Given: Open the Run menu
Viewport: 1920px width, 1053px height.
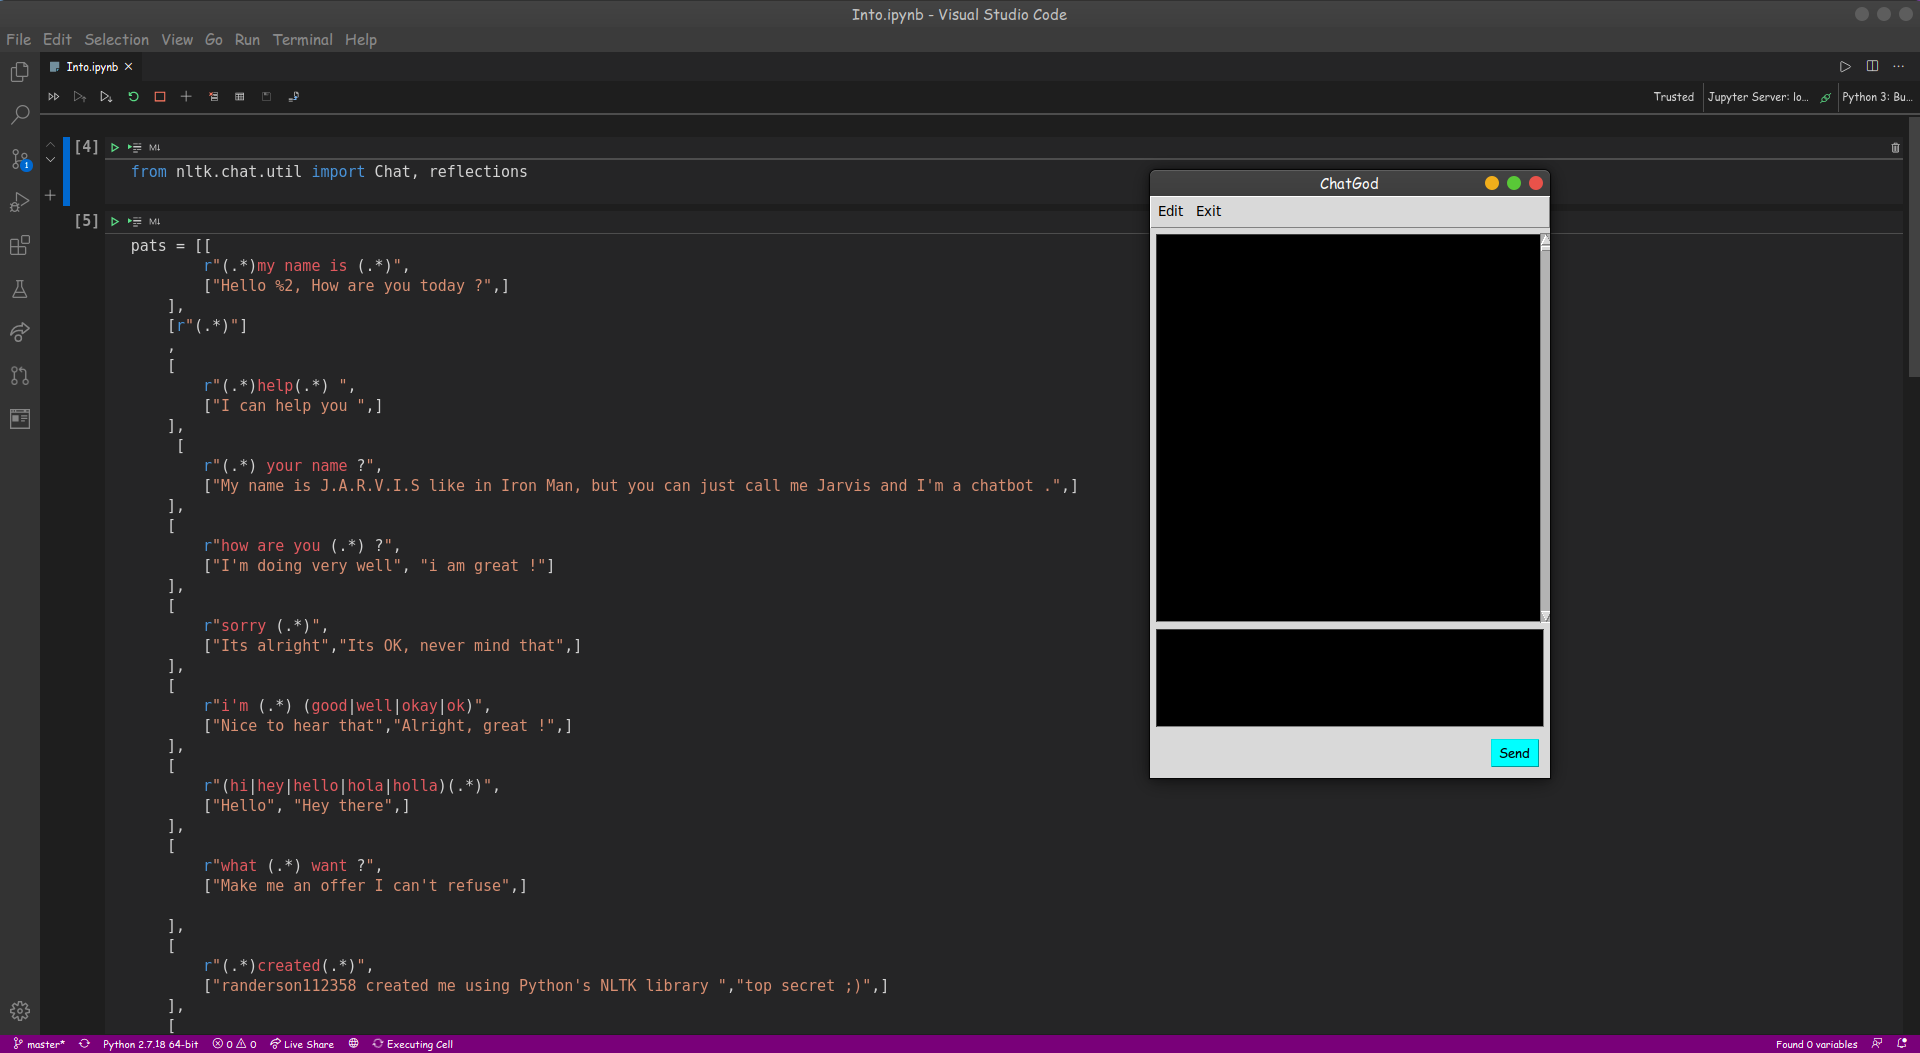Looking at the screenshot, I should (x=247, y=40).
